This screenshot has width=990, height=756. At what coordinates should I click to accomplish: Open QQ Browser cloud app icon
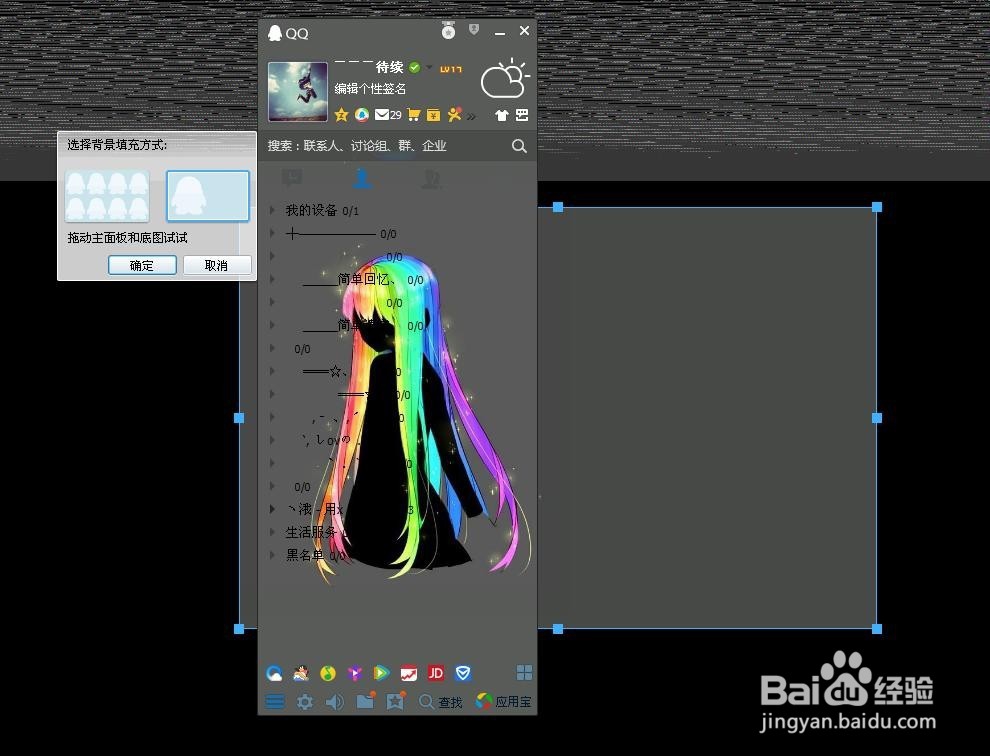[x=275, y=673]
